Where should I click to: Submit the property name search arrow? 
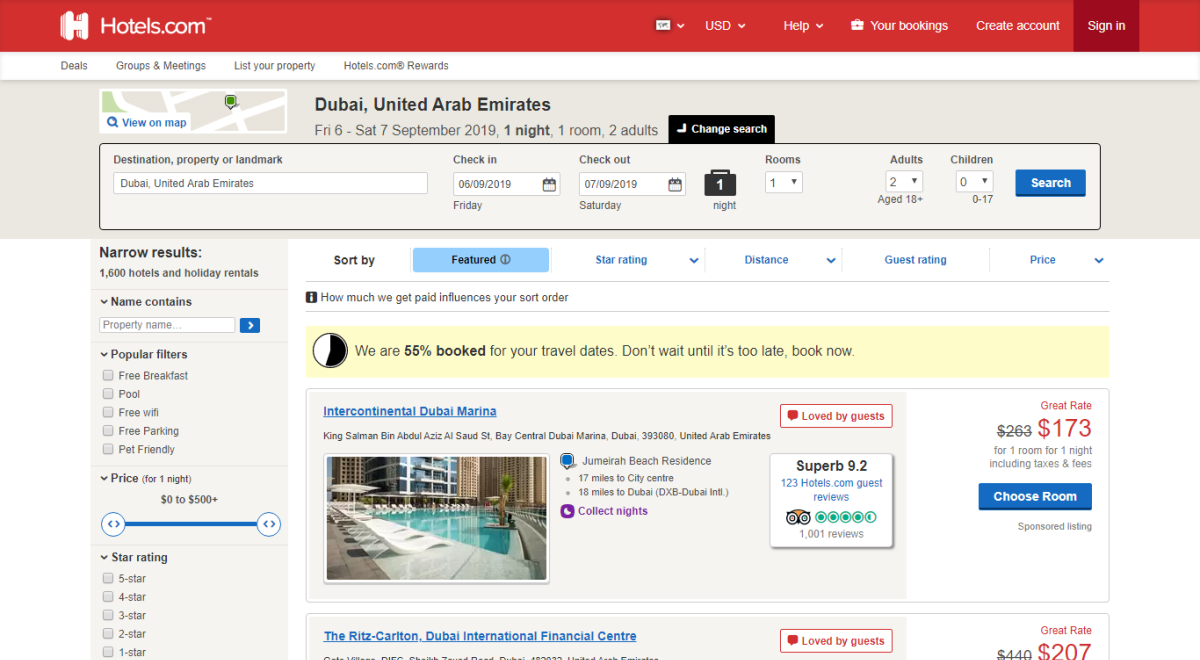pyautogui.click(x=250, y=325)
